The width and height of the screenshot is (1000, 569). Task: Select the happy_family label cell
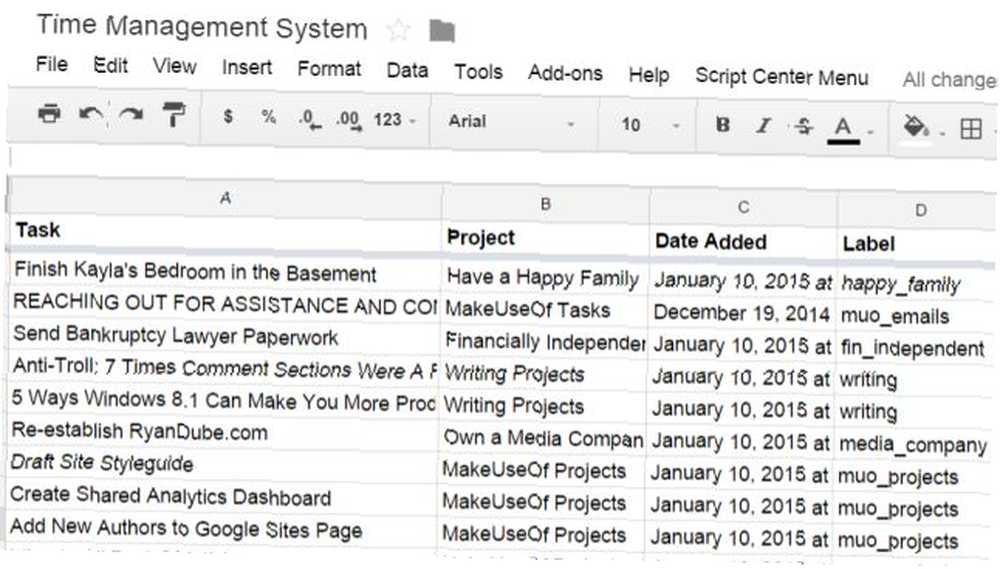click(x=917, y=283)
